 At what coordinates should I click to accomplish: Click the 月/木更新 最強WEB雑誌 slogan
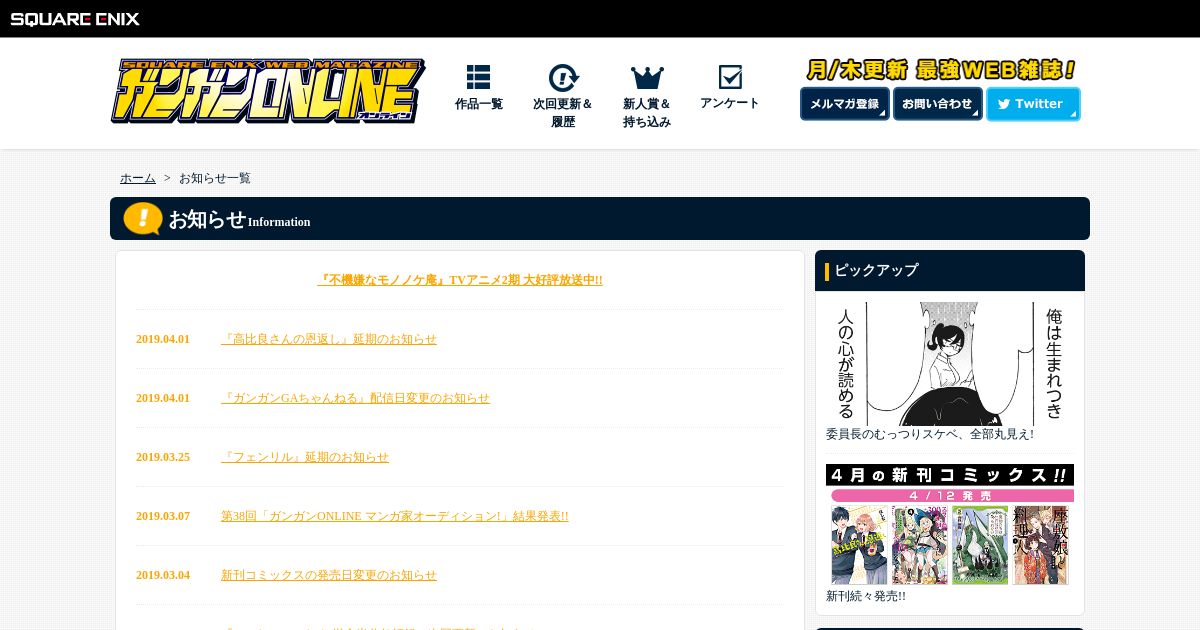point(941,70)
